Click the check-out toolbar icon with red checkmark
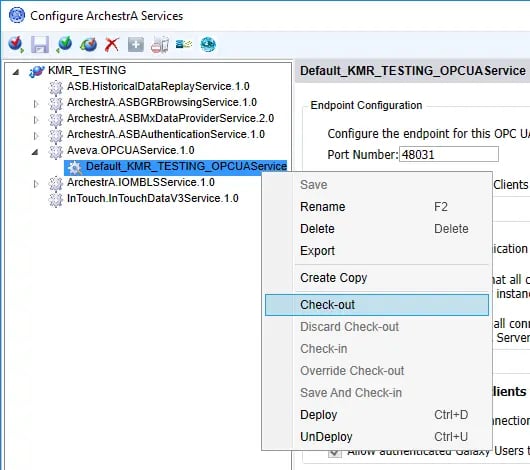 16,44
